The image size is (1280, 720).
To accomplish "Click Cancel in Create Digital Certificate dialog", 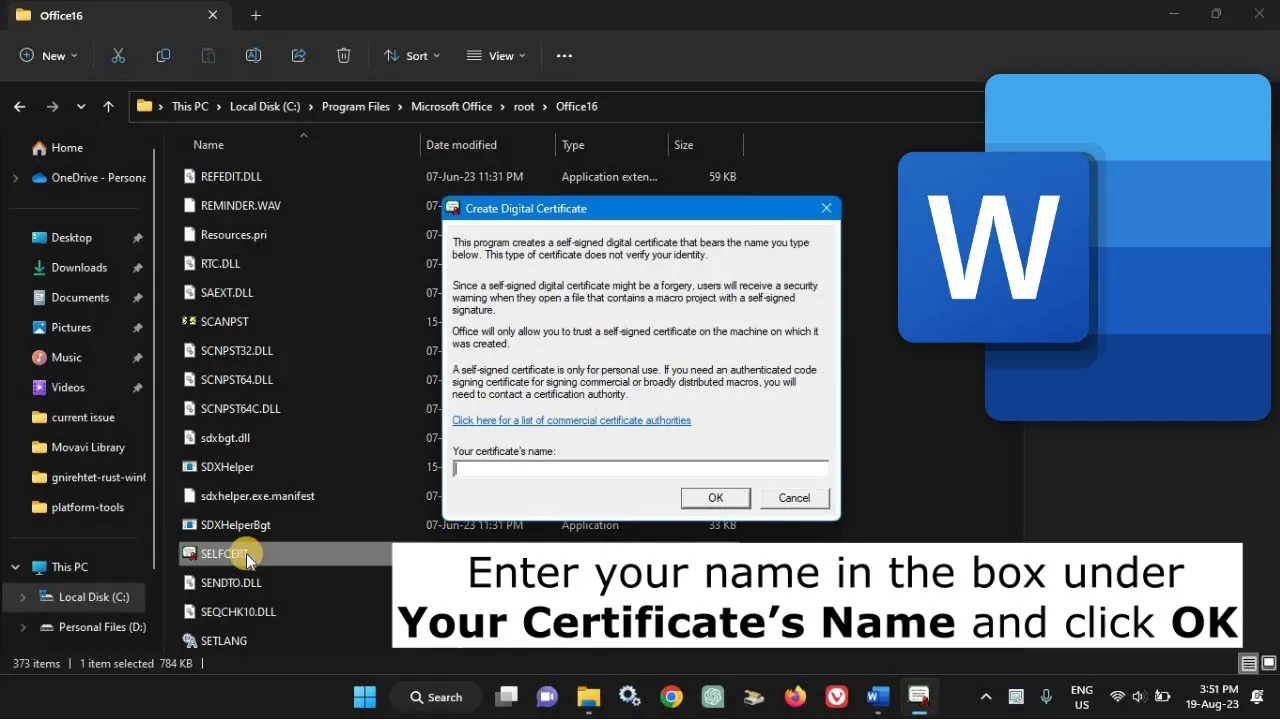I will [x=794, y=498].
